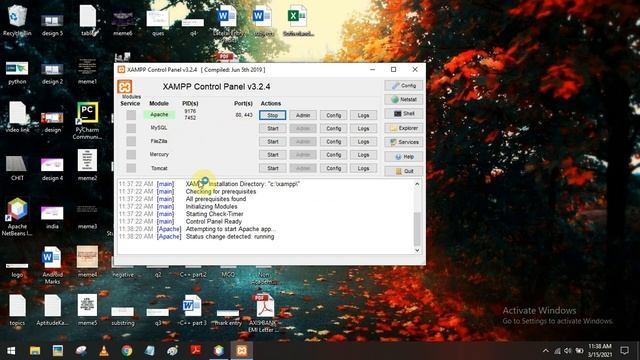Start the FileZilla module
This screenshot has height=360, width=640.
point(273,141)
